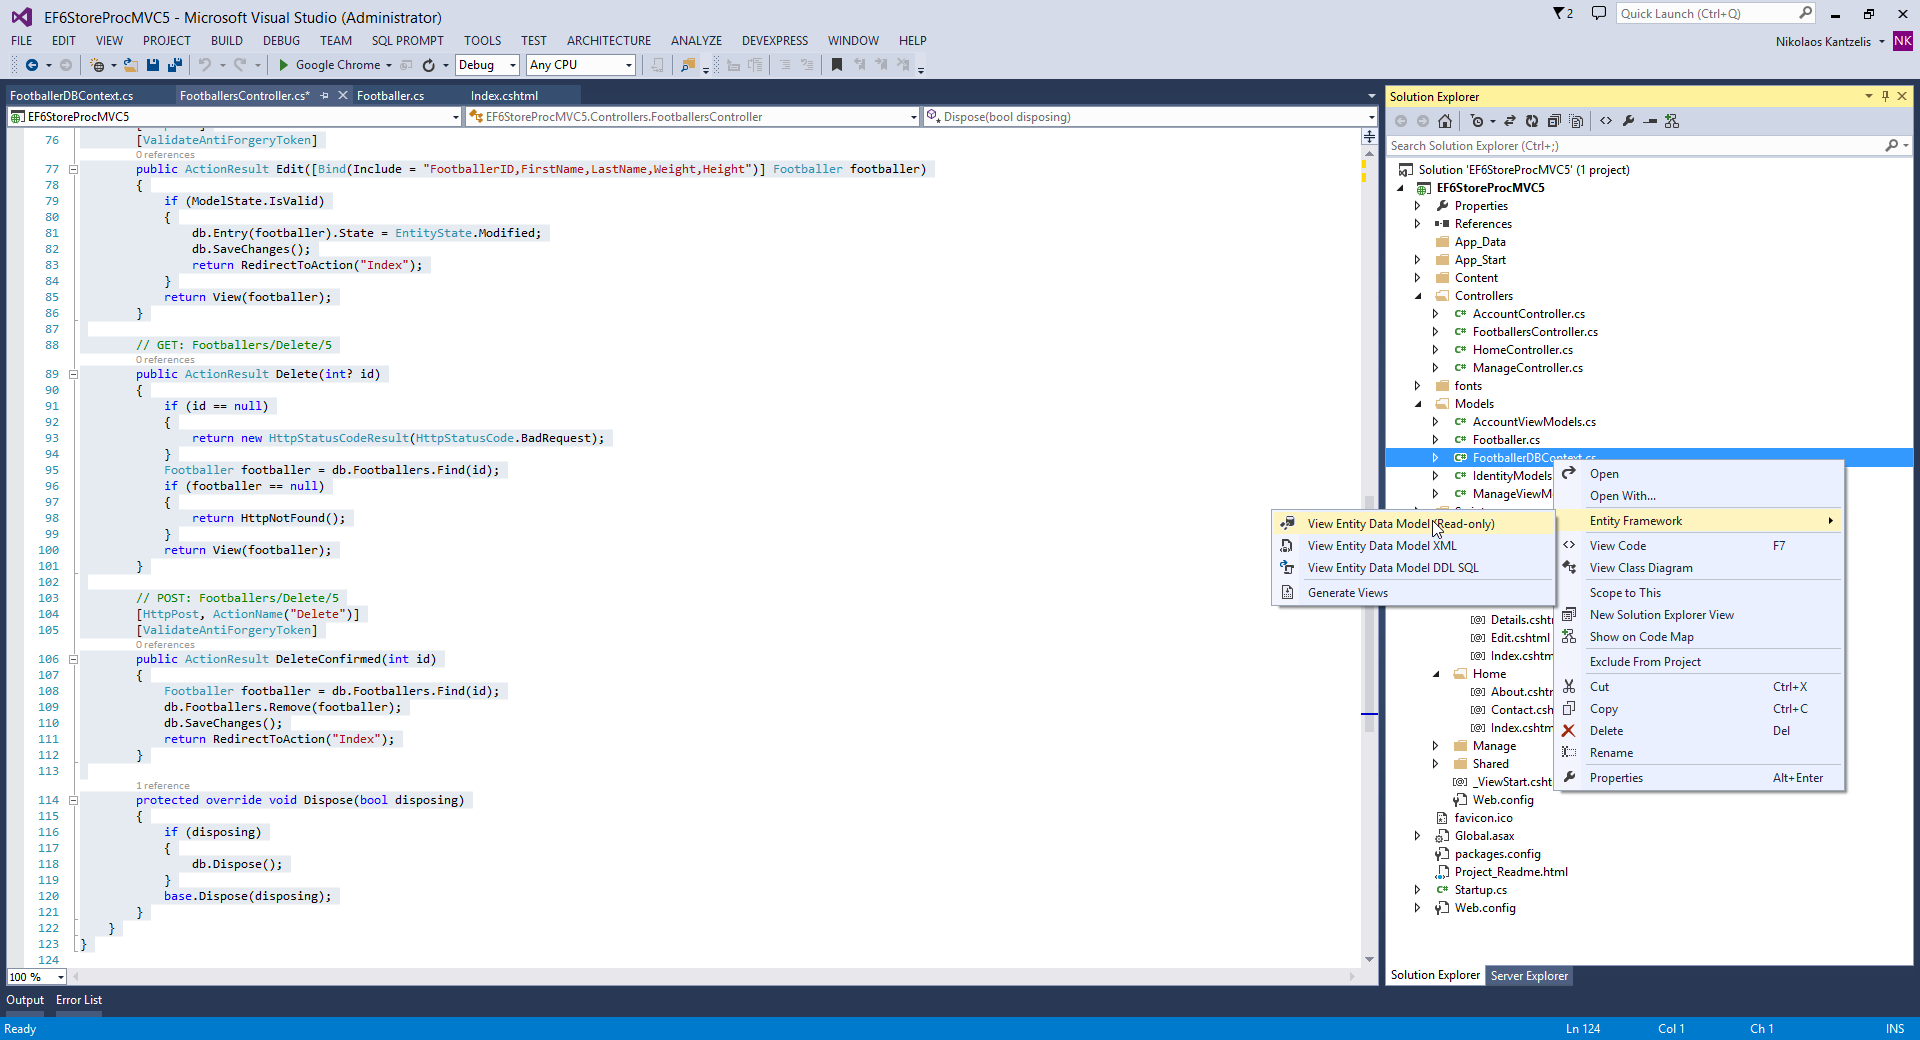Click the split editor handle above scrollbar
The image size is (1920, 1040).
(x=1369, y=136)
